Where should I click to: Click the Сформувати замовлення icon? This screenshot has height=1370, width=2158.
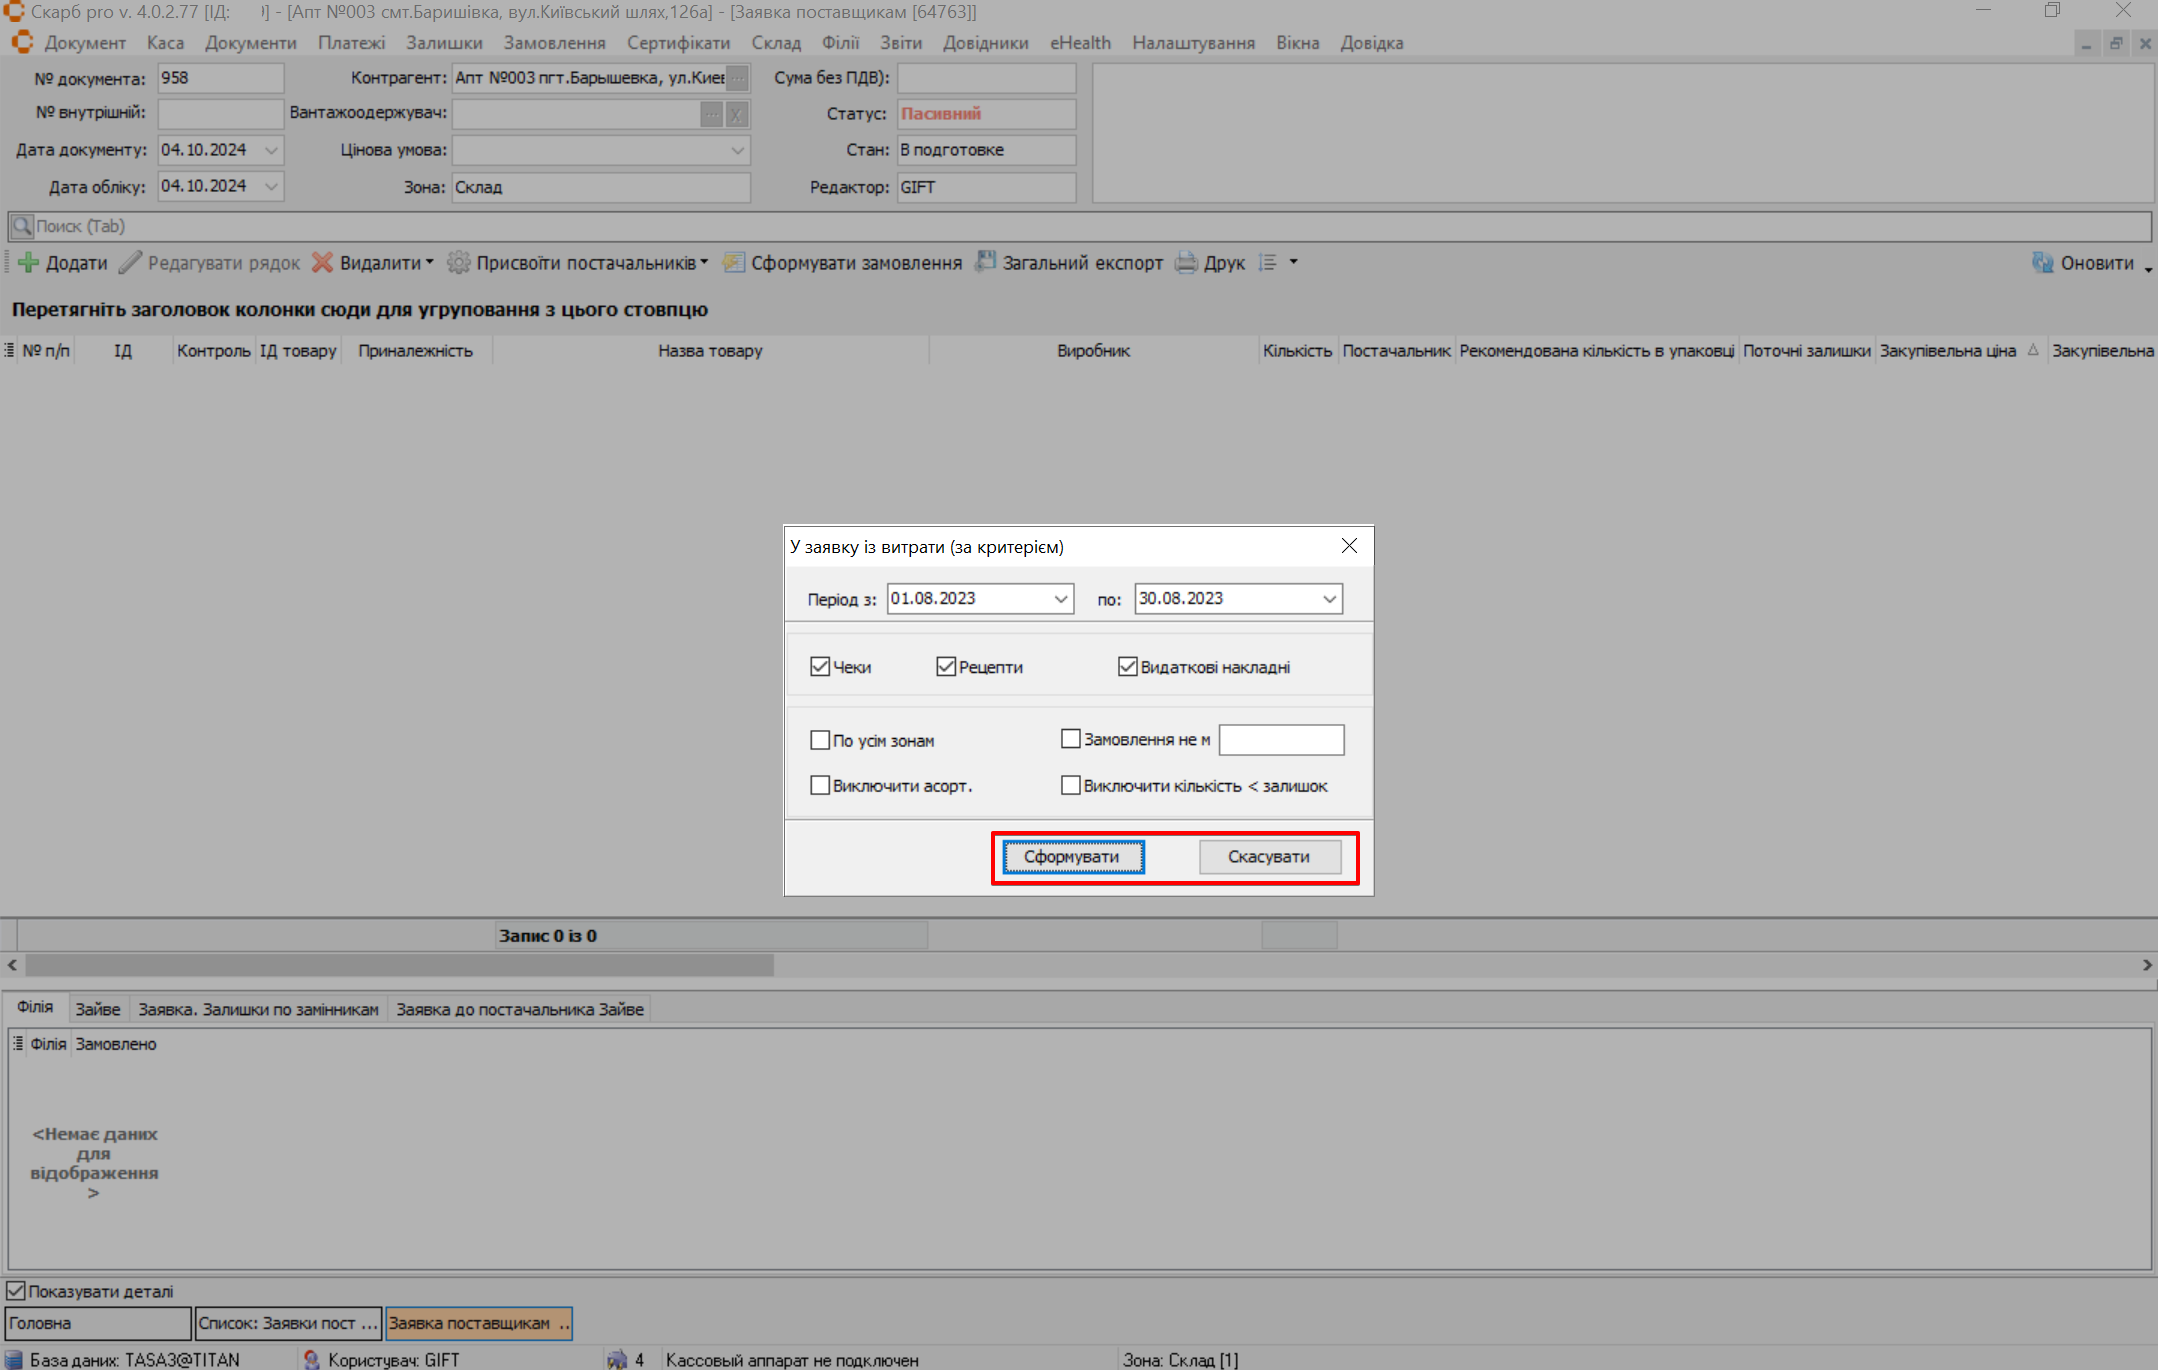tap(734, 263)
